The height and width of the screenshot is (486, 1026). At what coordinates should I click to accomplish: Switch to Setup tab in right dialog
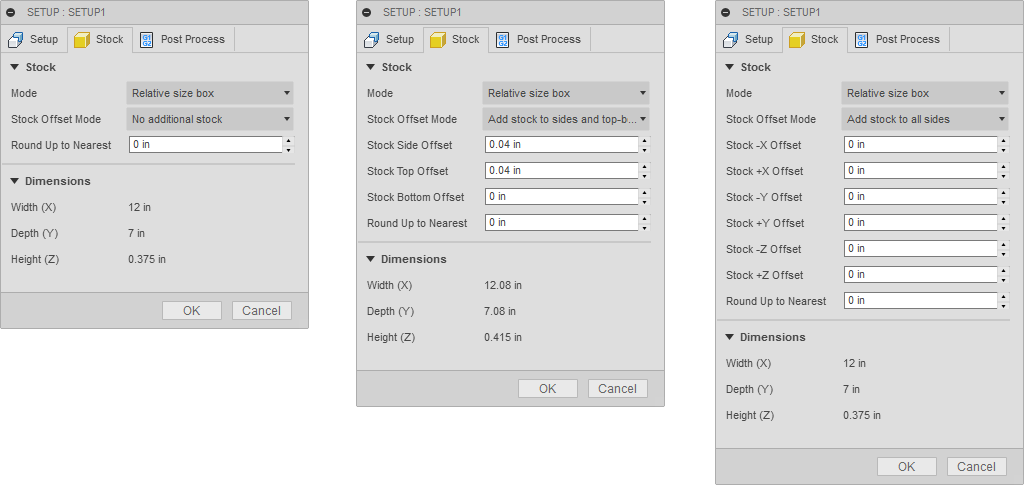pyautogui.click(x=749, y=39)
